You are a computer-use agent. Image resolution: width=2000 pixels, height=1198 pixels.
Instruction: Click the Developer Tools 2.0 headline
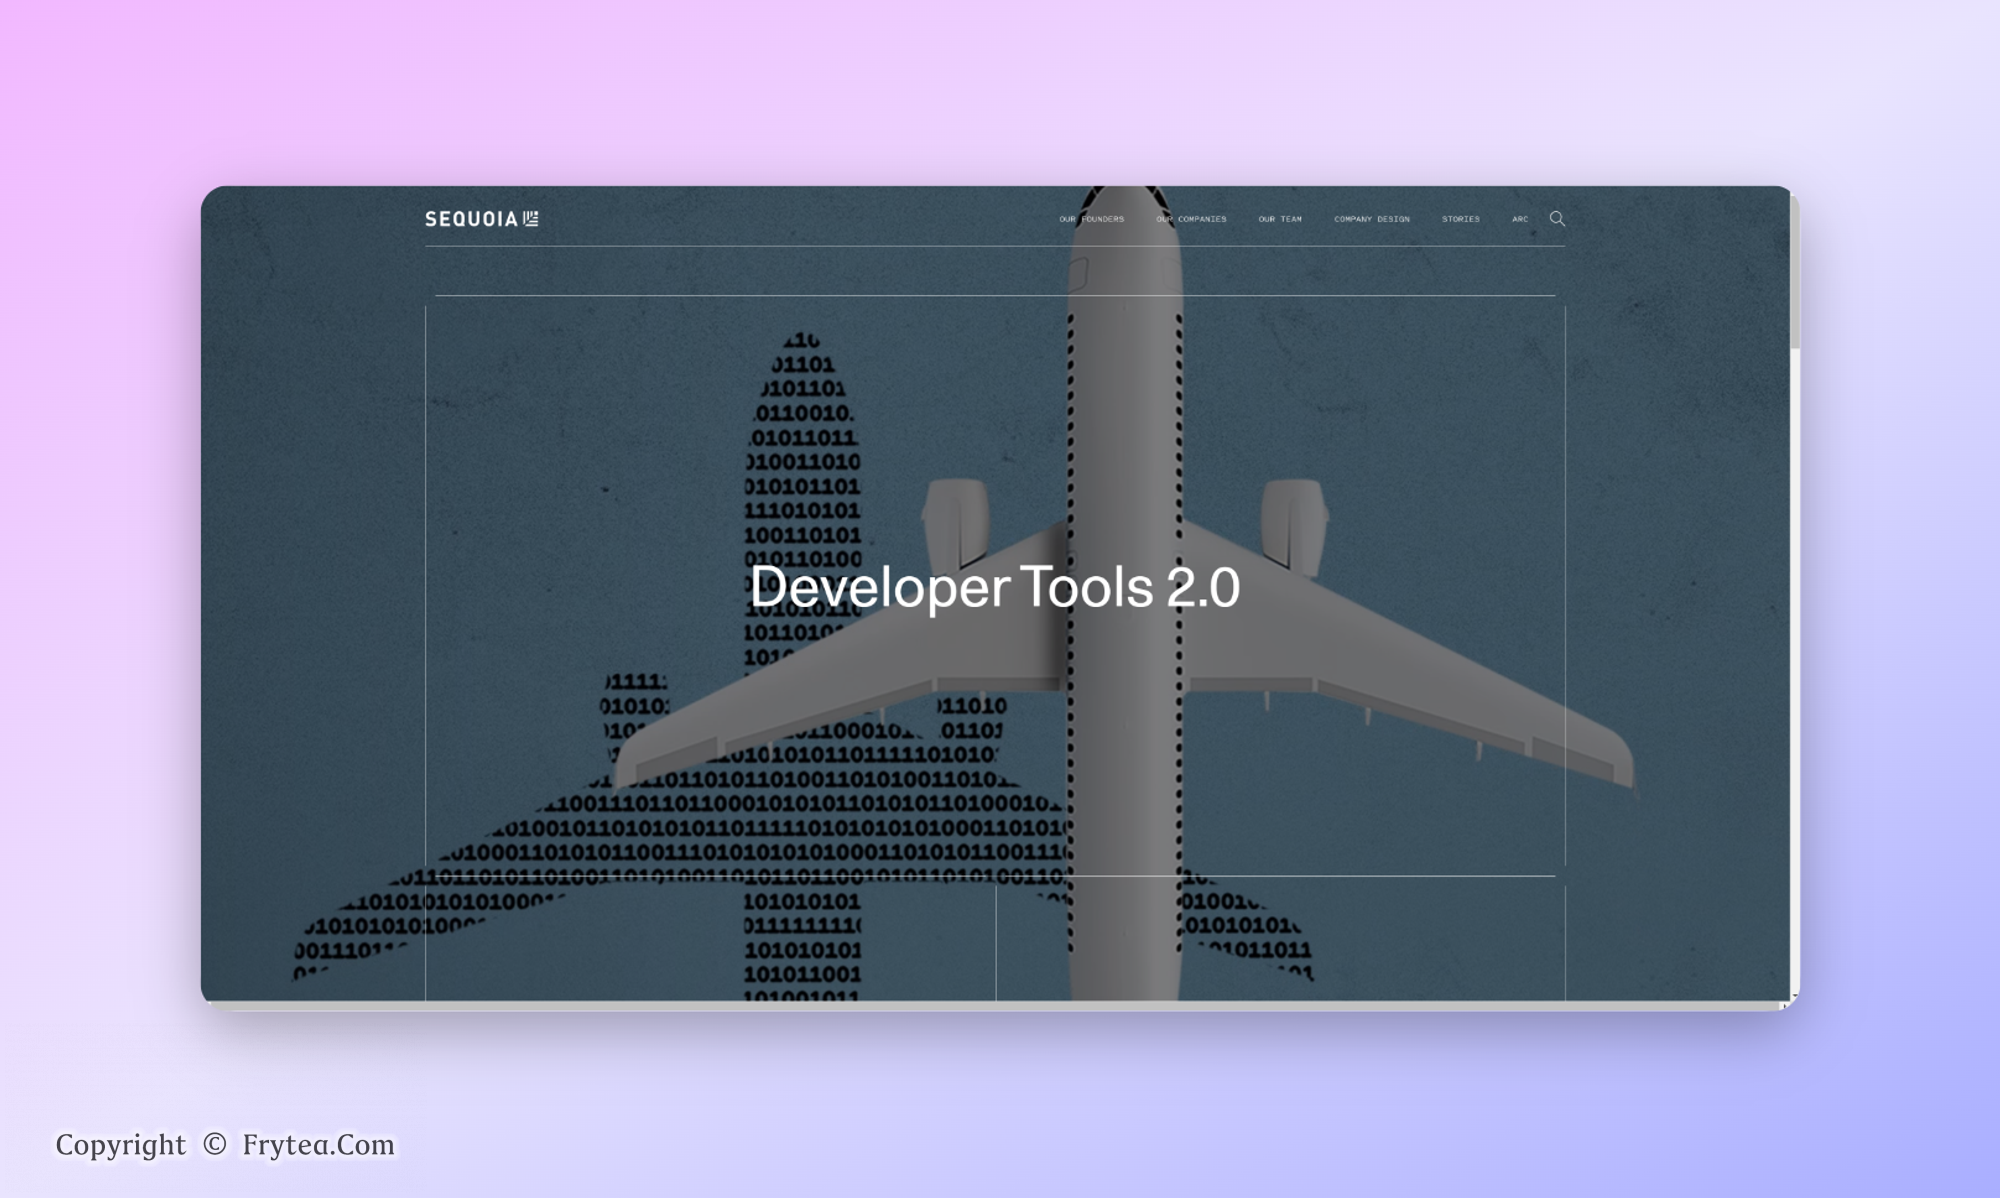click(994, 587)
